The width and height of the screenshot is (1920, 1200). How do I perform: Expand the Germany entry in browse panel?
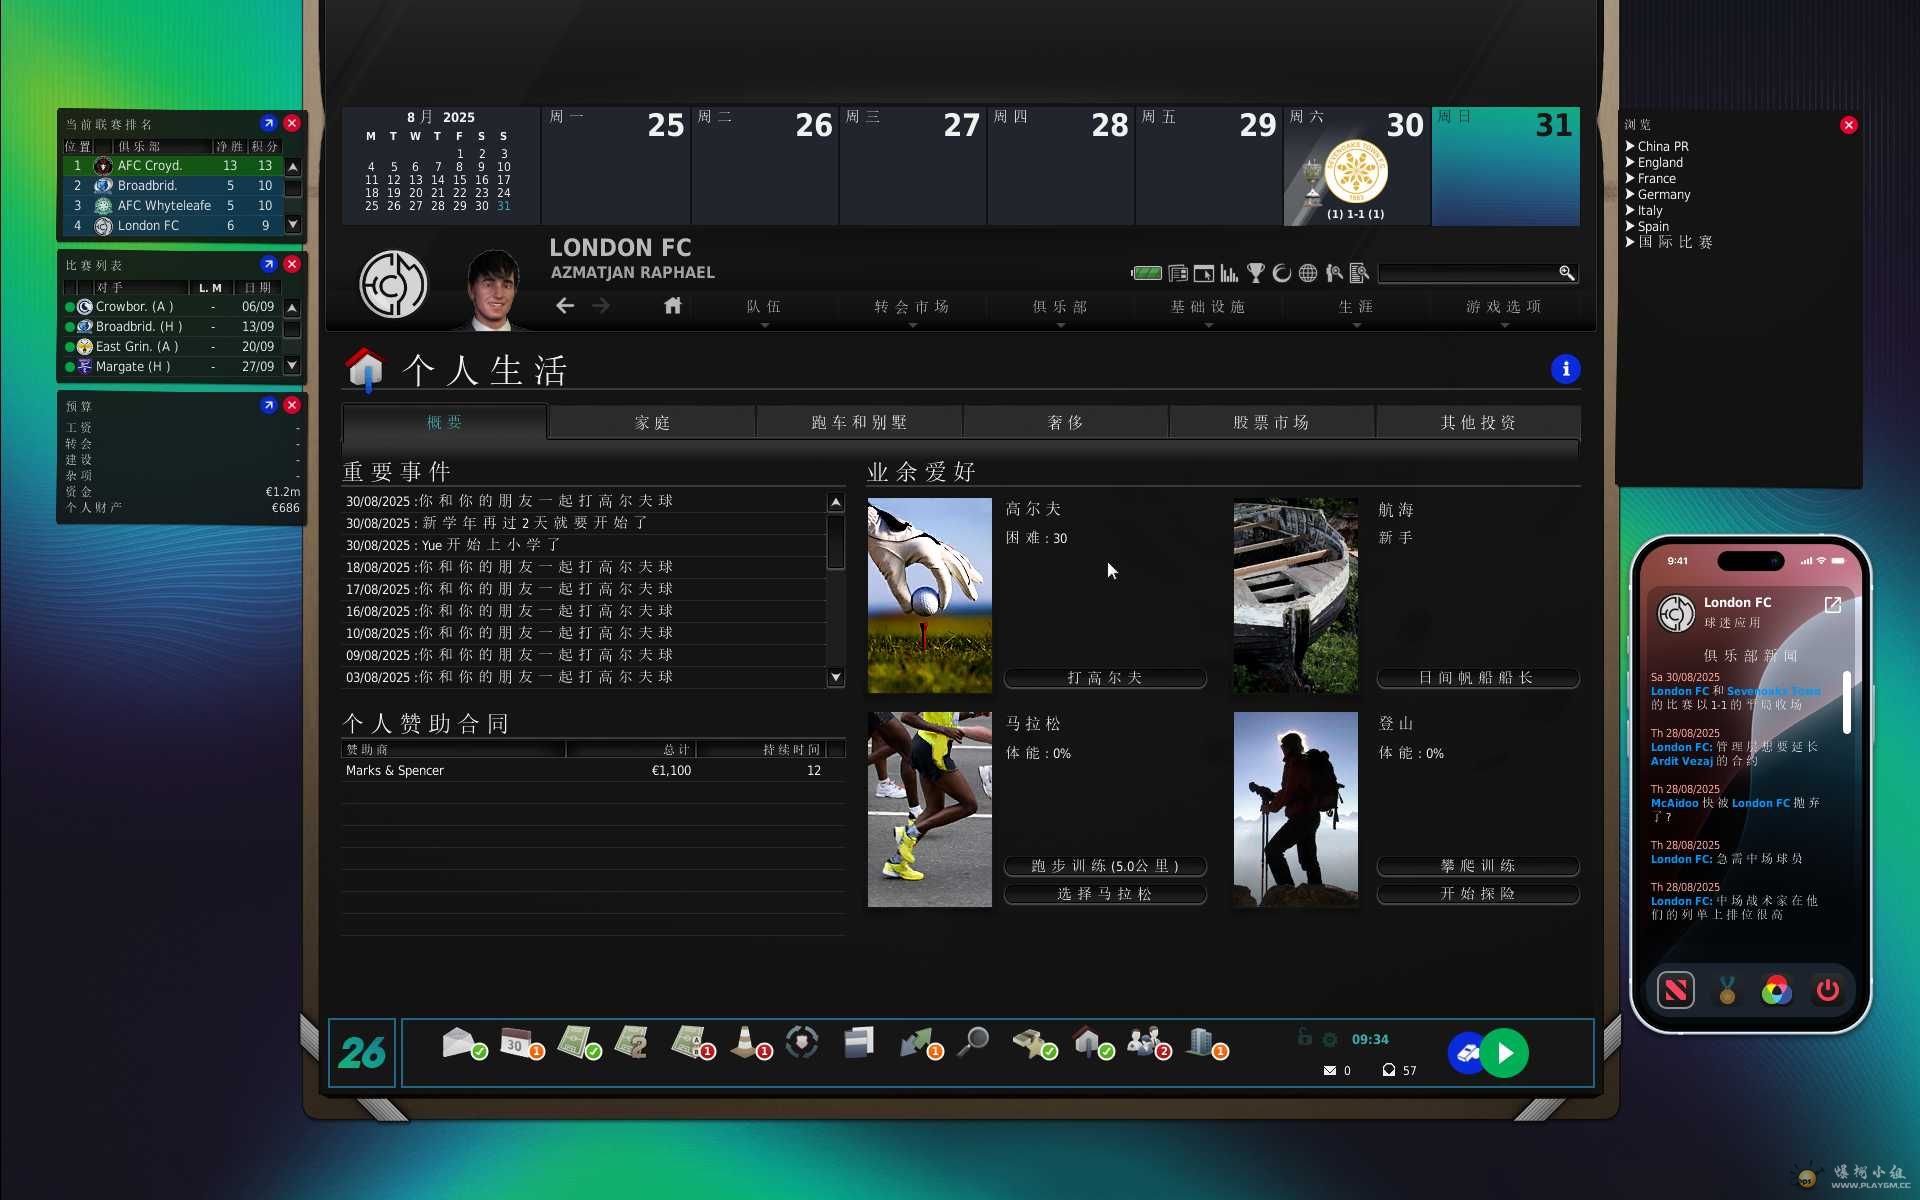point(1631,194)
